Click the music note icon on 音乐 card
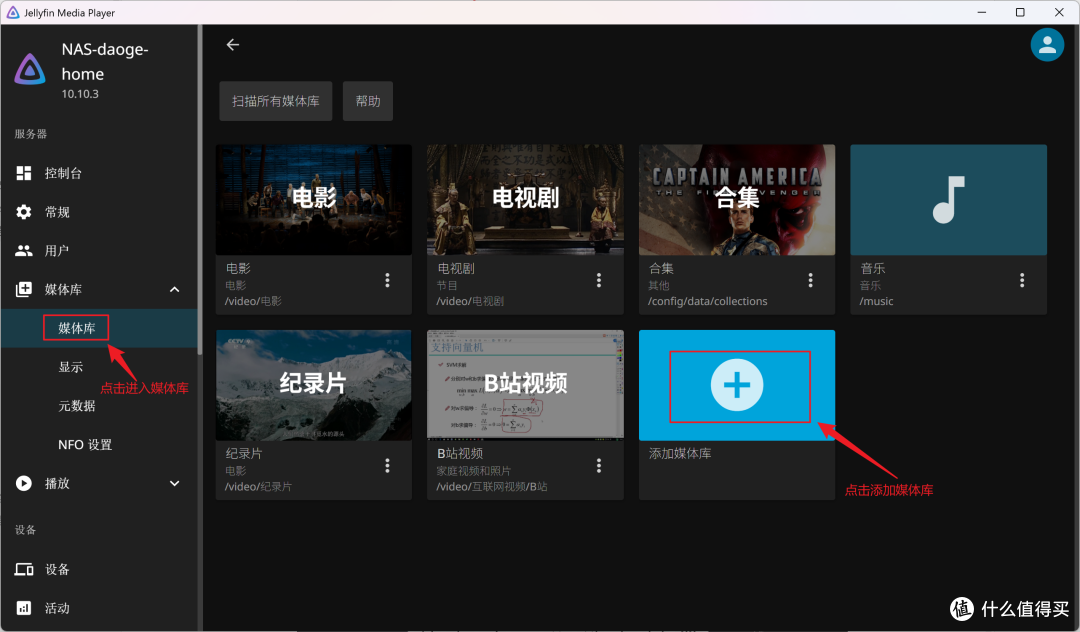This screenshot has height=632, width=1080. coord(948,200)
